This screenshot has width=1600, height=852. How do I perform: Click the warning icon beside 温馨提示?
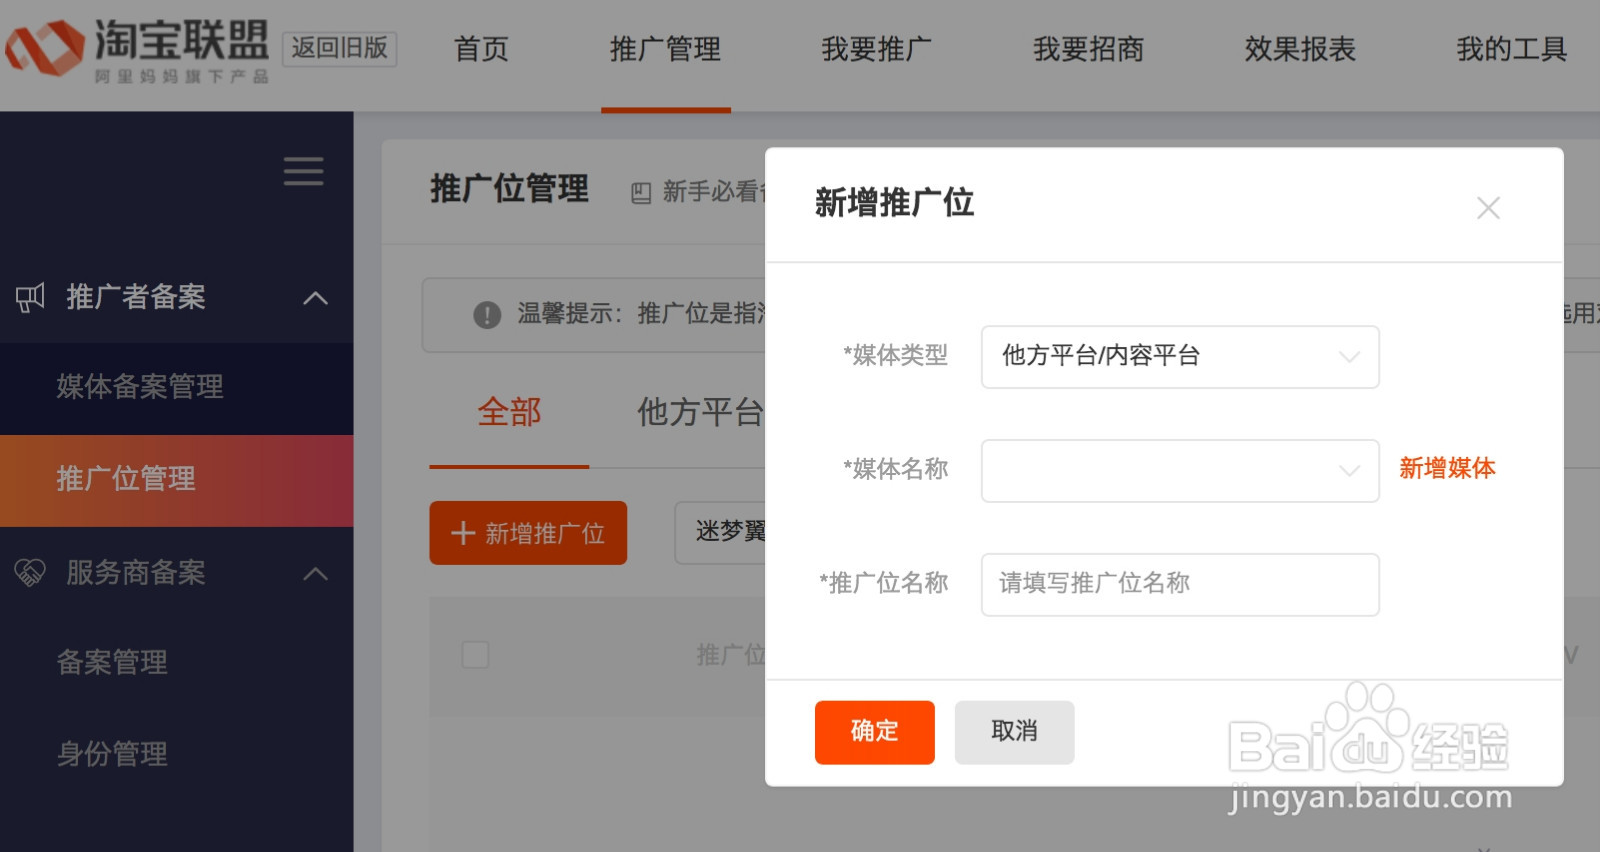(487, 315)
